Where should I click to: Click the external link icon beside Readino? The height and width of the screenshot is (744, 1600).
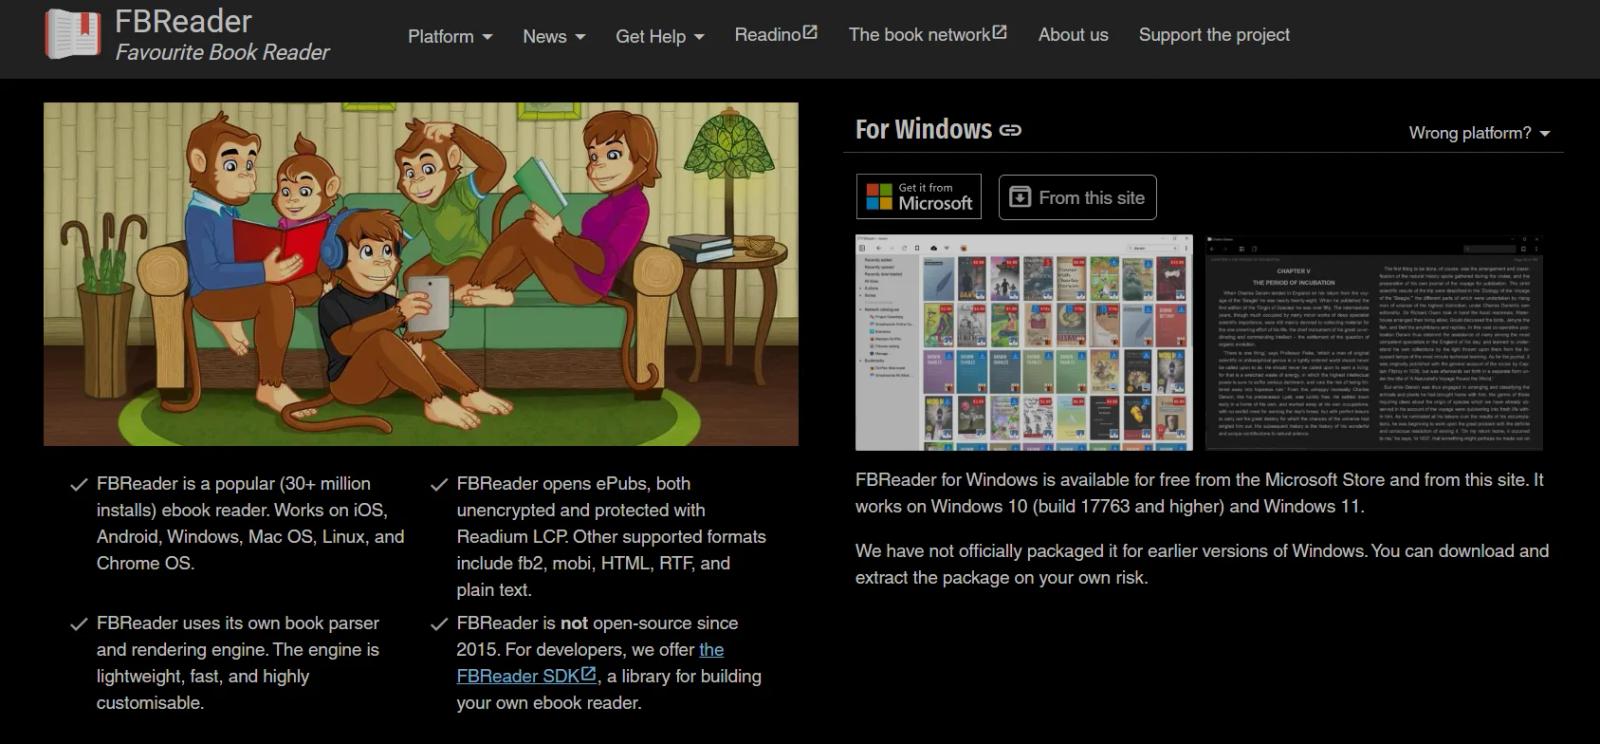[x=810, y=33]
